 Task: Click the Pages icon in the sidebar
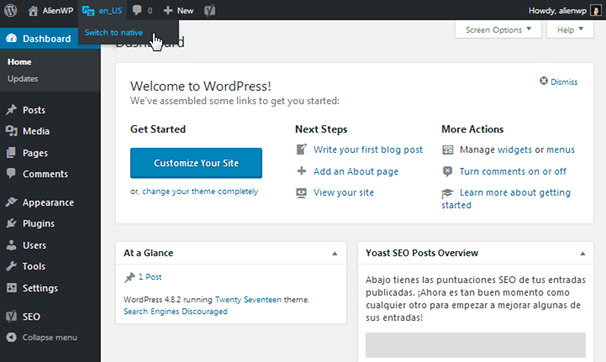(x=11, y=153)
